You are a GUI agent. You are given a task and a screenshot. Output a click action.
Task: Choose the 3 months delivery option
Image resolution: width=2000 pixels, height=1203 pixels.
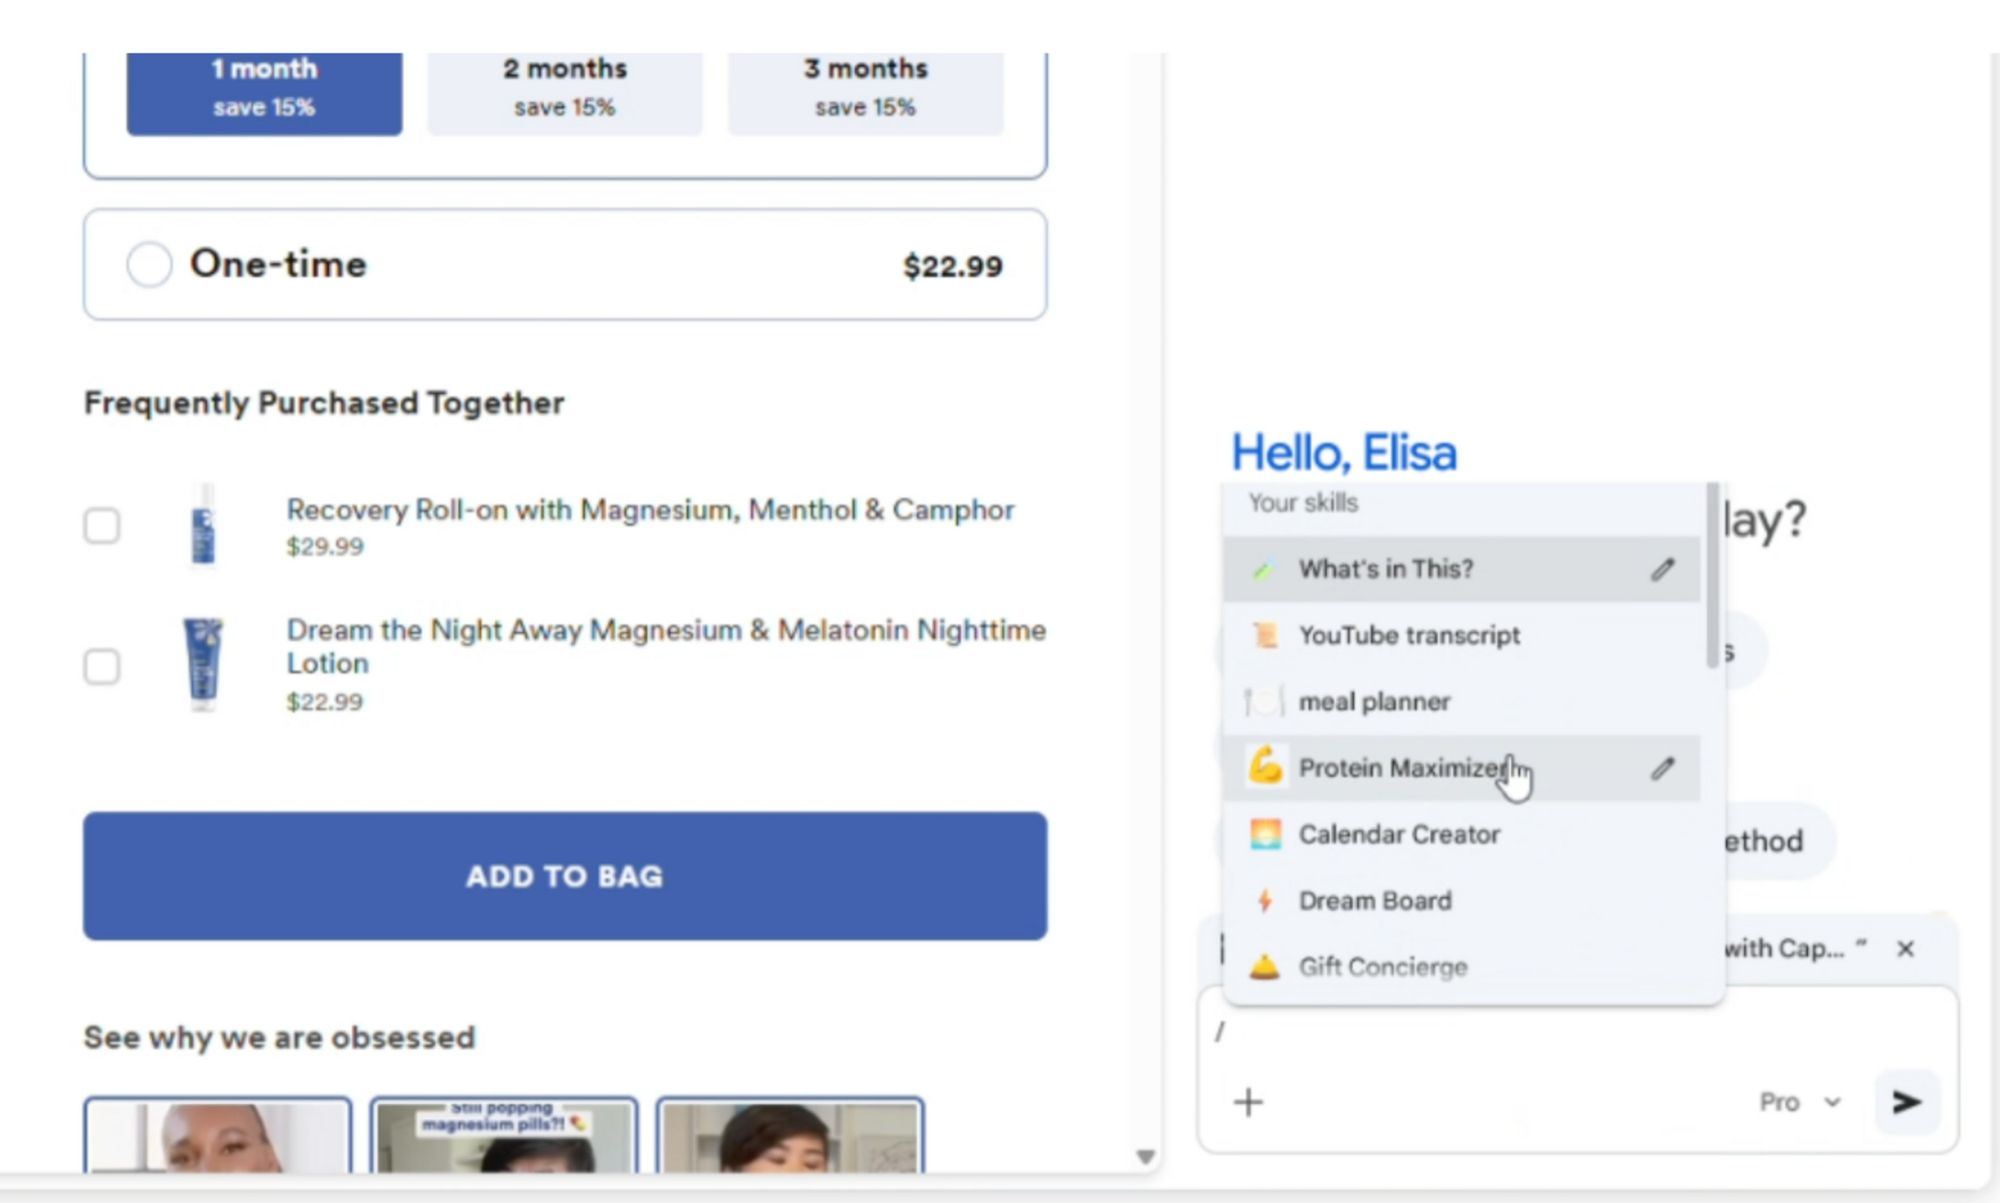(x=865, y=87)
